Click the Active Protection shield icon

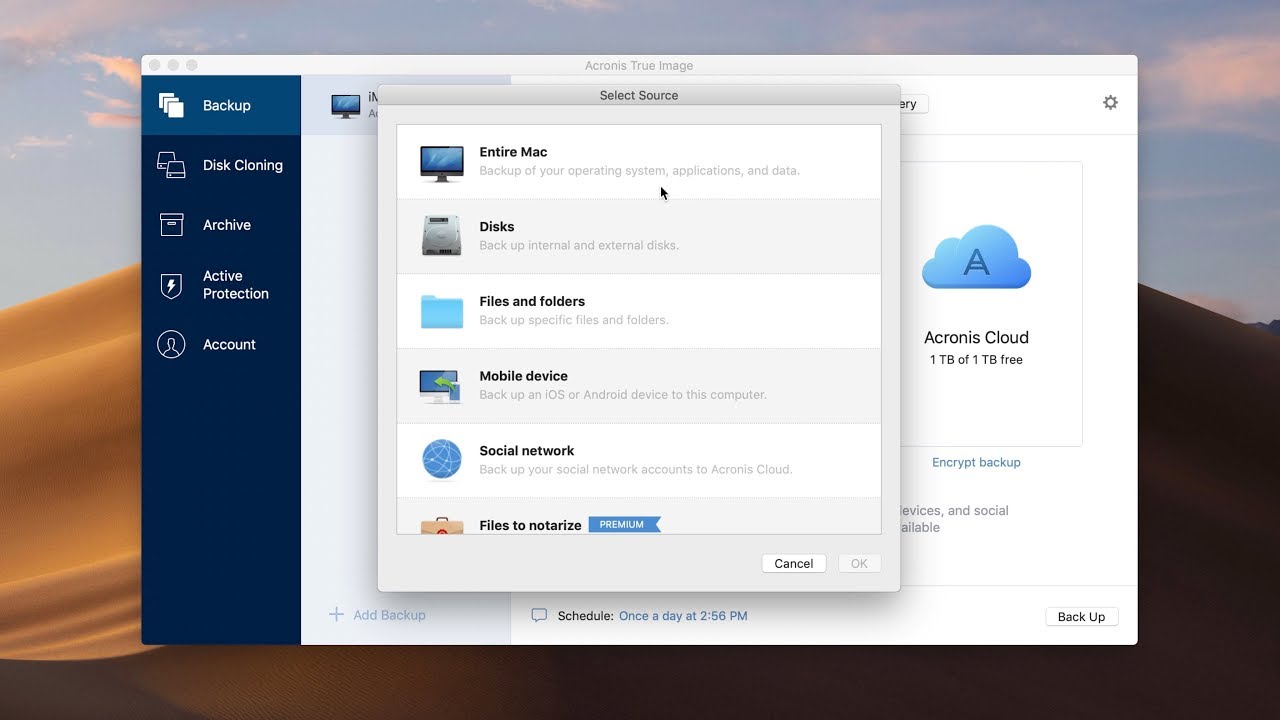pos(171,285)
